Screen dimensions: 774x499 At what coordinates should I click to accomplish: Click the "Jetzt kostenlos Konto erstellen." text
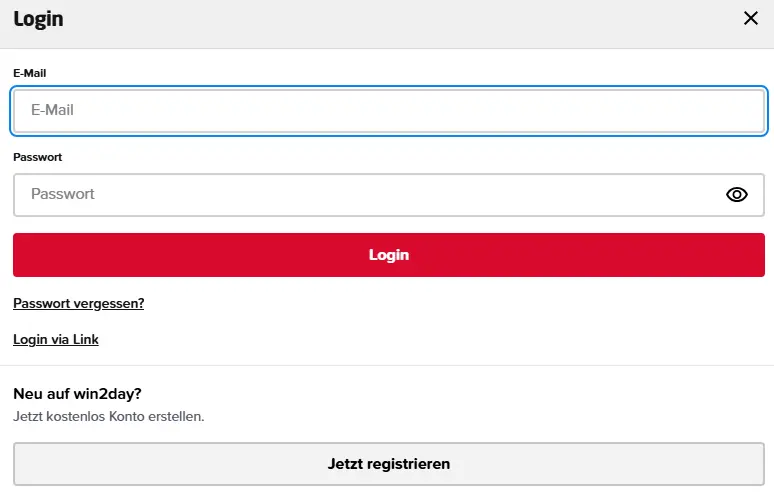point(108,416)
